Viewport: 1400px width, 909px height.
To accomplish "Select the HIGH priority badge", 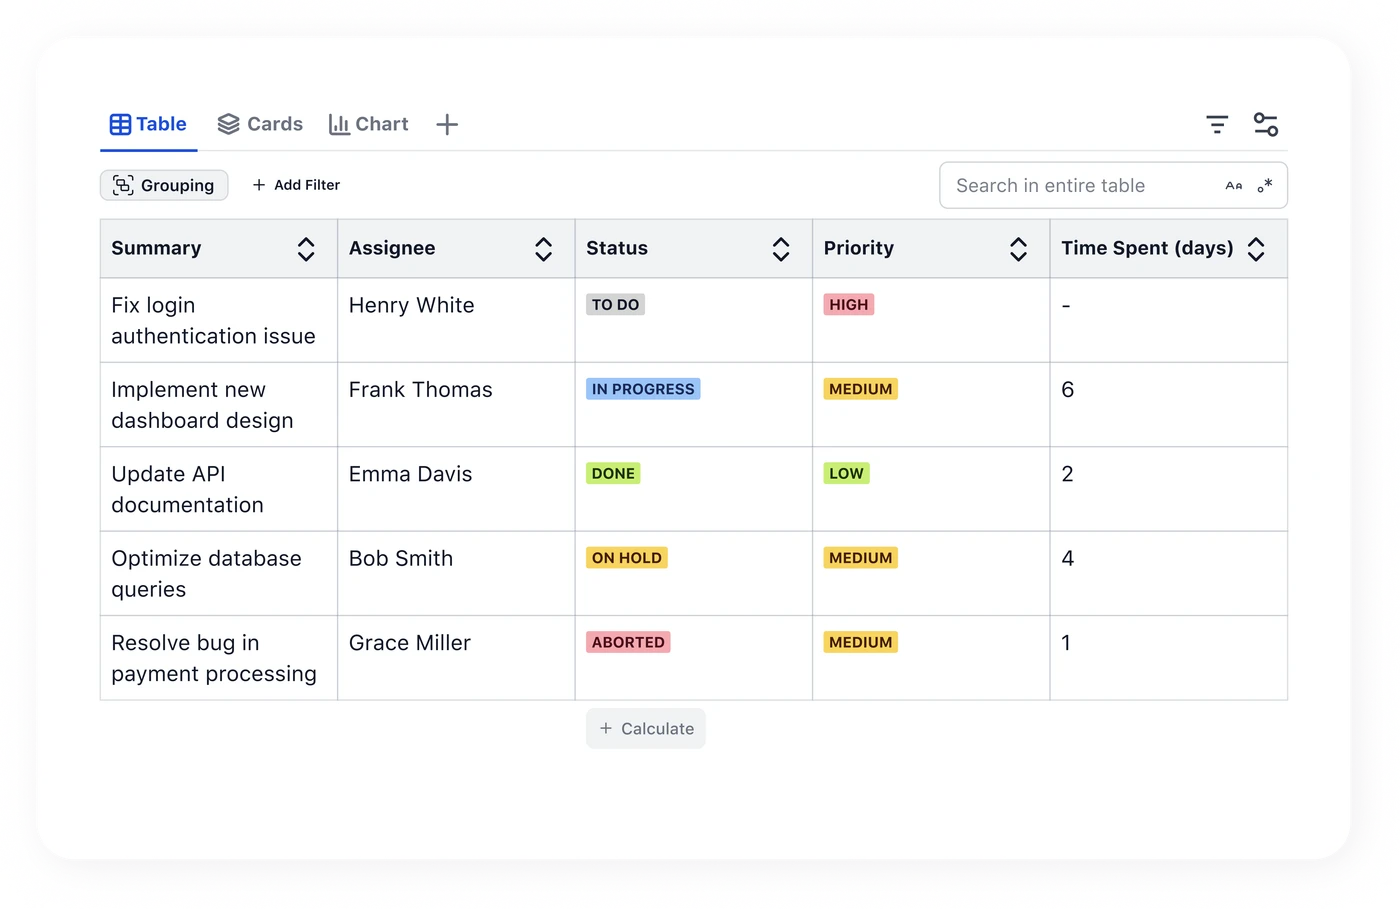I will click(849, 305).
